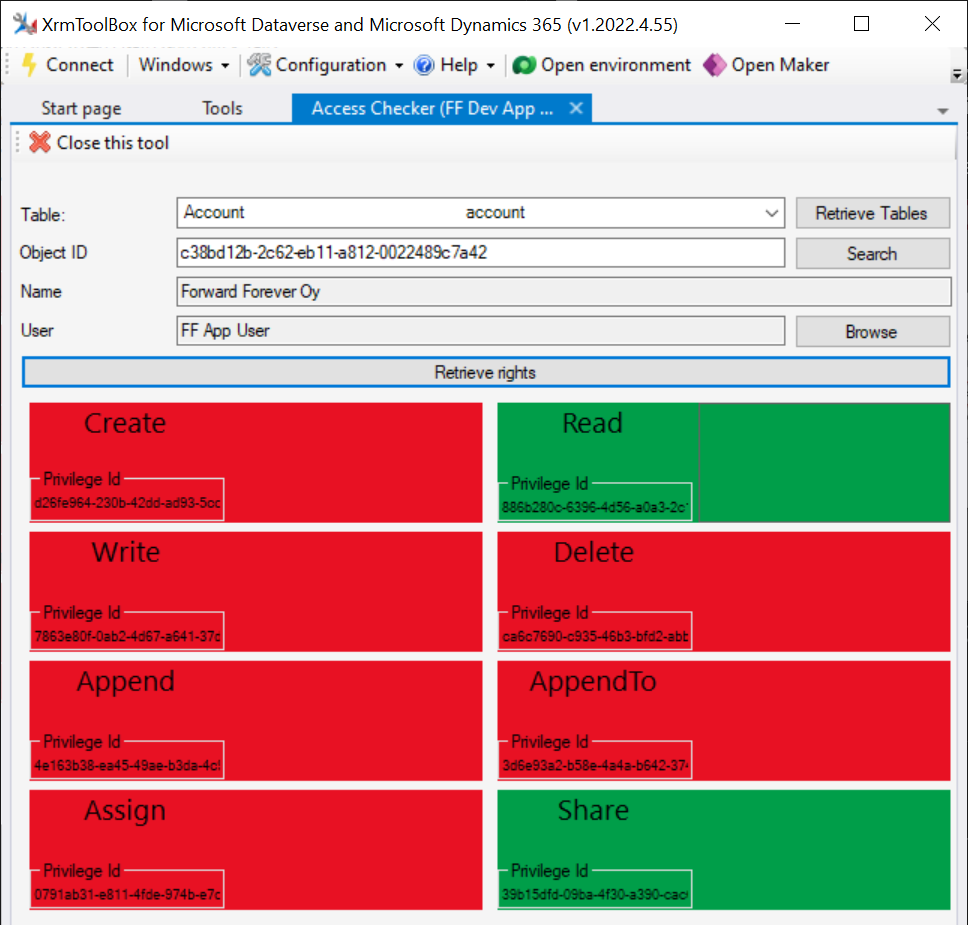Click the Browse button for User
The height and width of the screenshot is (925, 968).
click(x=872, y=332)
